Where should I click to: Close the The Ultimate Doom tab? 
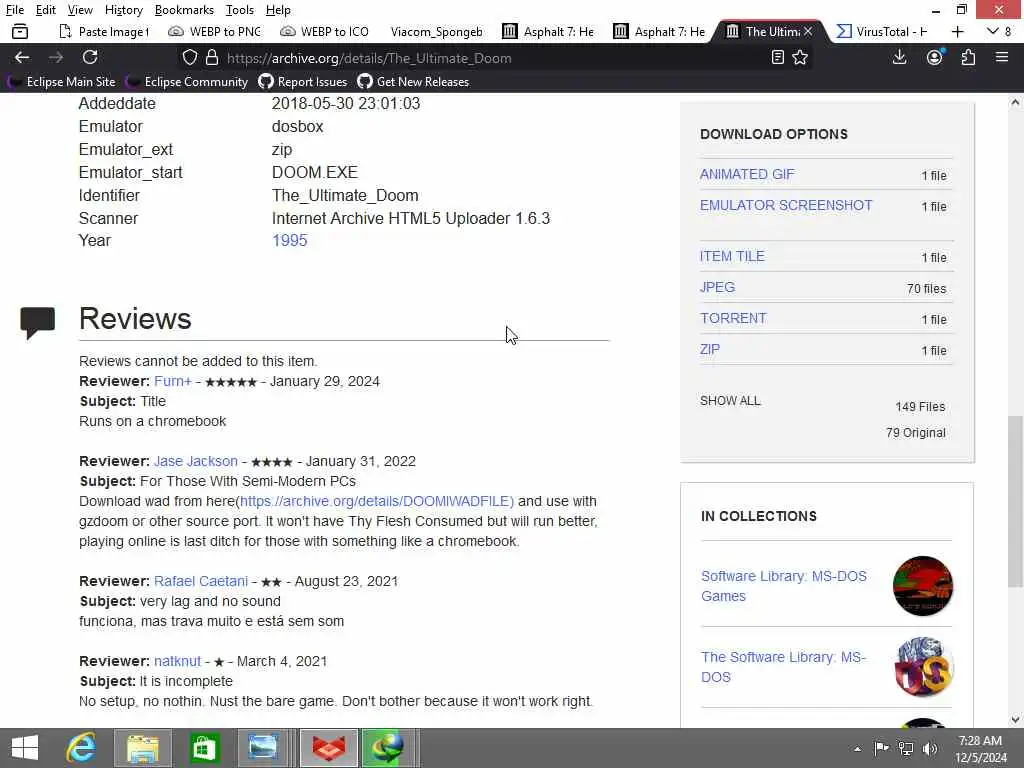pyautogui.click(x=808, y=31)
